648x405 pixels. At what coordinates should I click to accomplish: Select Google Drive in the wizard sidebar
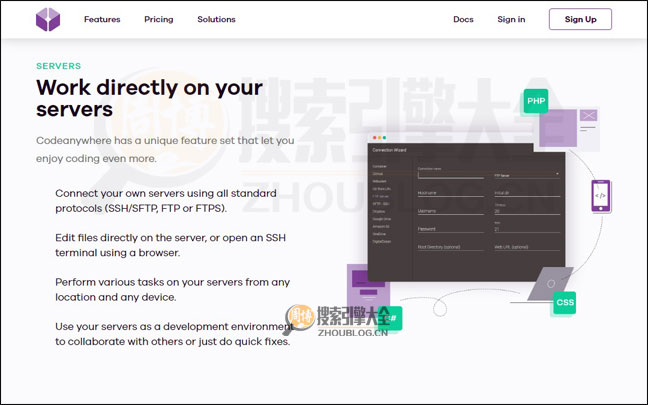[x=381, y=219]
